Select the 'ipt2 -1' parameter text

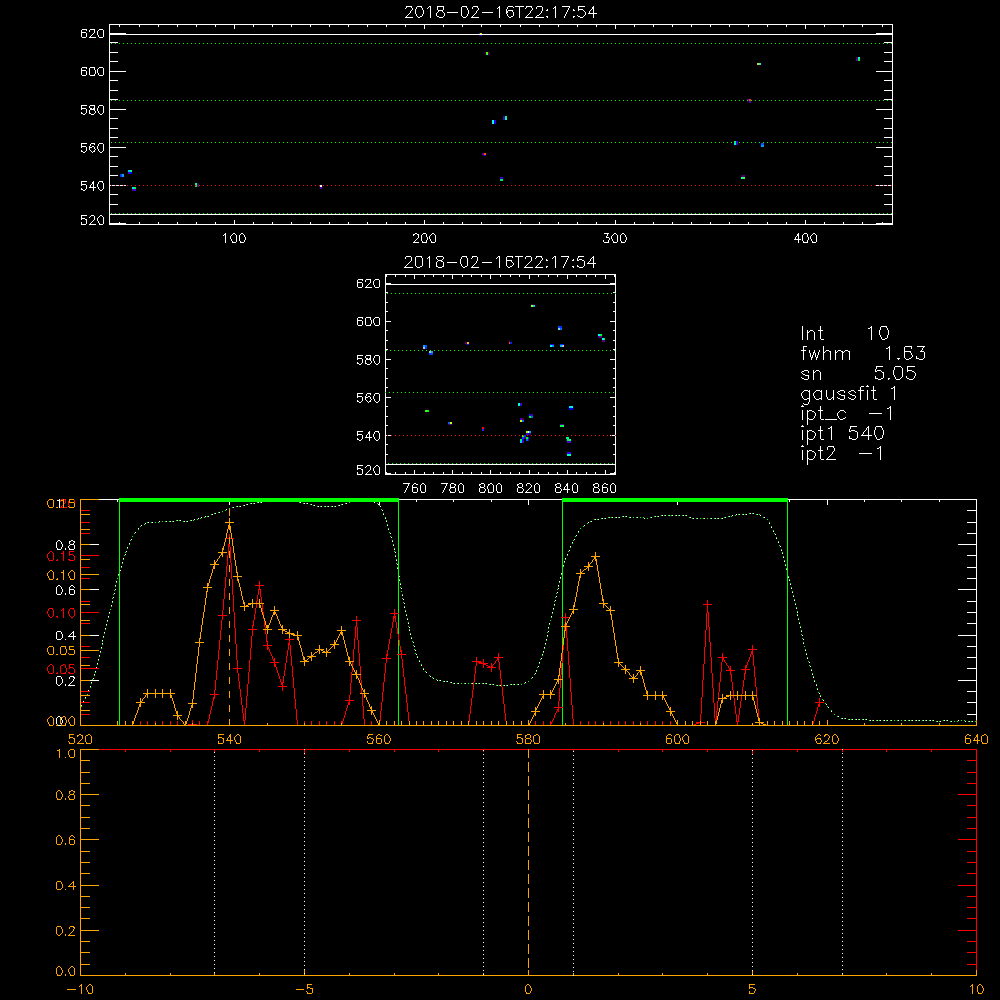[x=842, y=453]
